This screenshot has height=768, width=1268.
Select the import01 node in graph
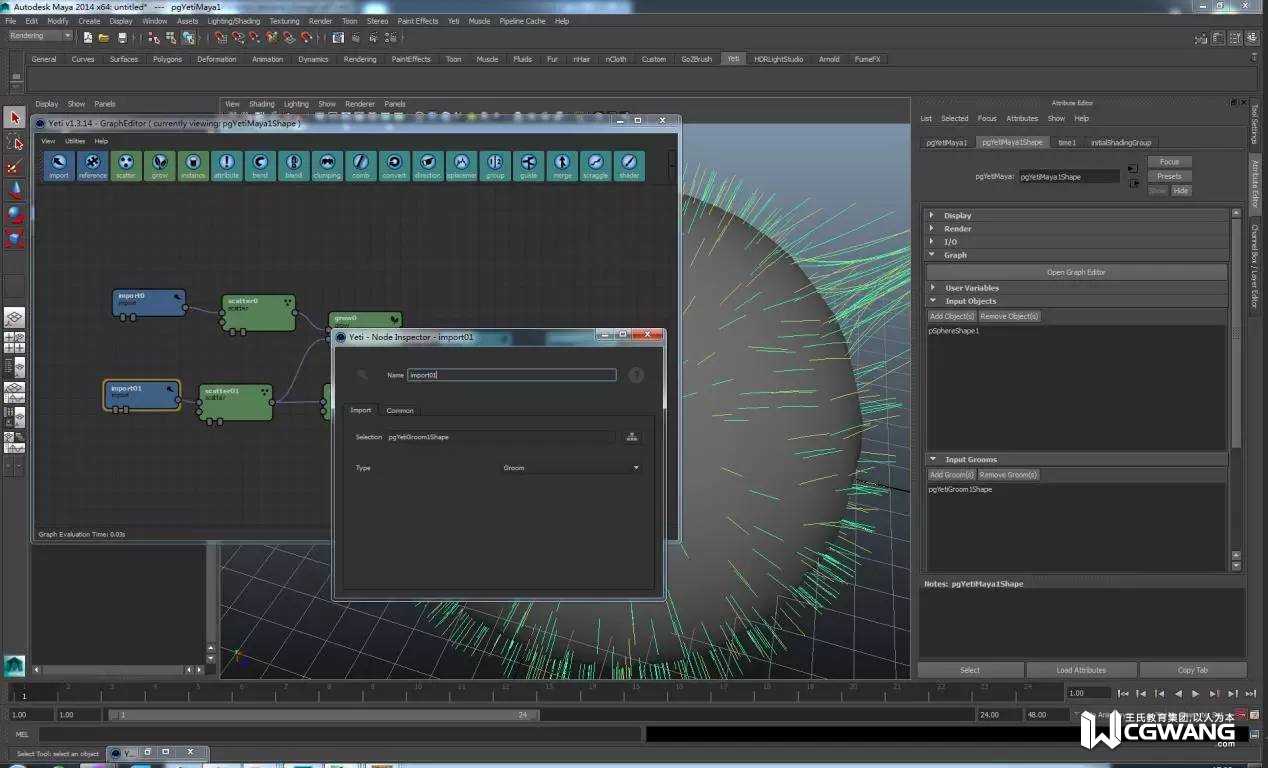point(142,395)
